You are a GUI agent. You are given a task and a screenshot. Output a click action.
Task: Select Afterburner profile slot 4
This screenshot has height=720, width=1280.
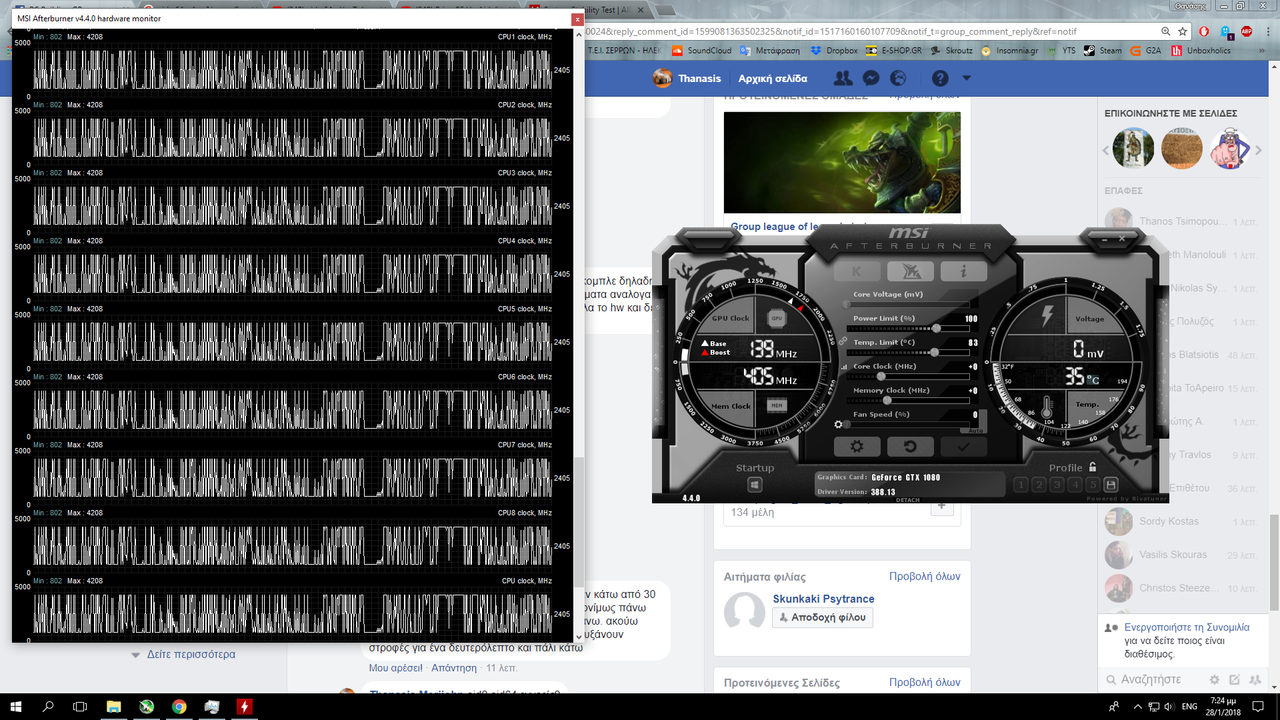click(1075, 485)
